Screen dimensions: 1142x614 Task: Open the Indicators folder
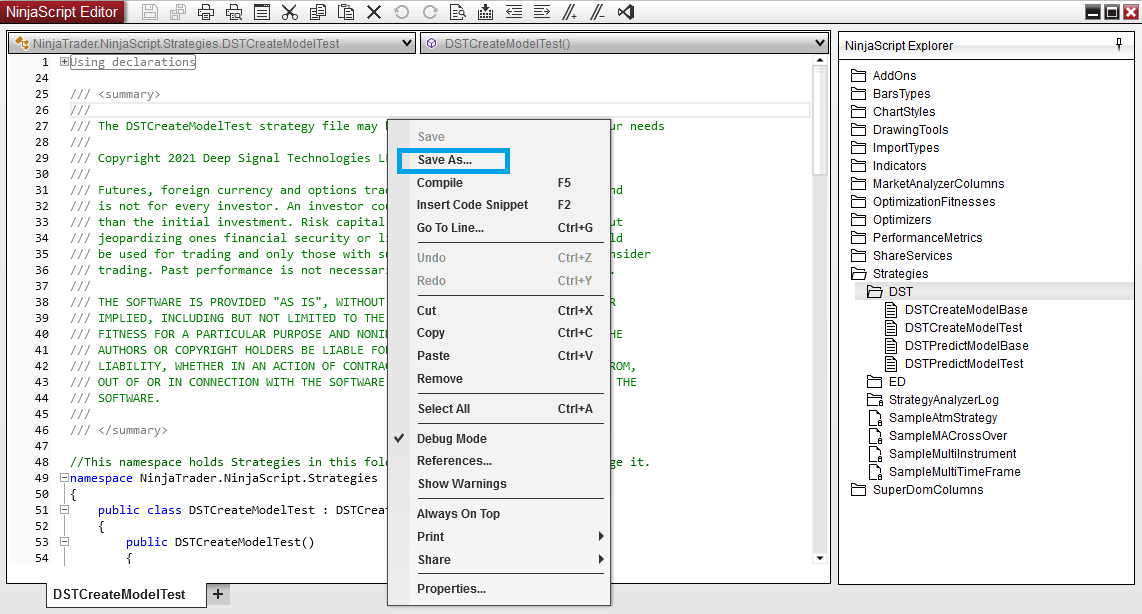[899, 165]
